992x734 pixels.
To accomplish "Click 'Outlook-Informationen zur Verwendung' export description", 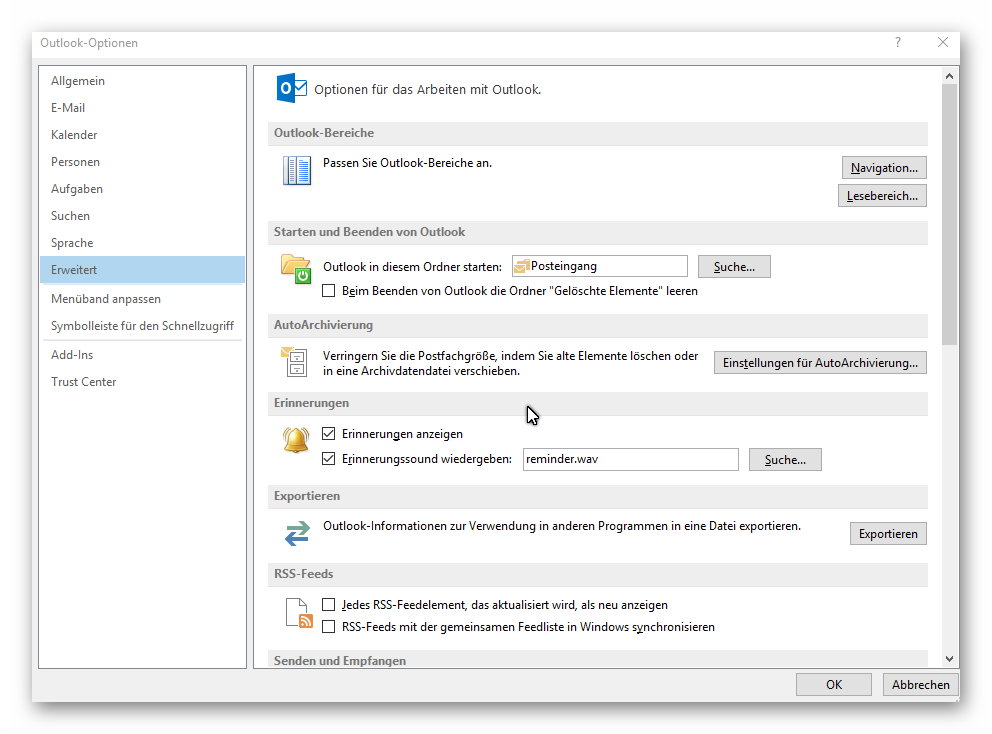I will point(562,526).
